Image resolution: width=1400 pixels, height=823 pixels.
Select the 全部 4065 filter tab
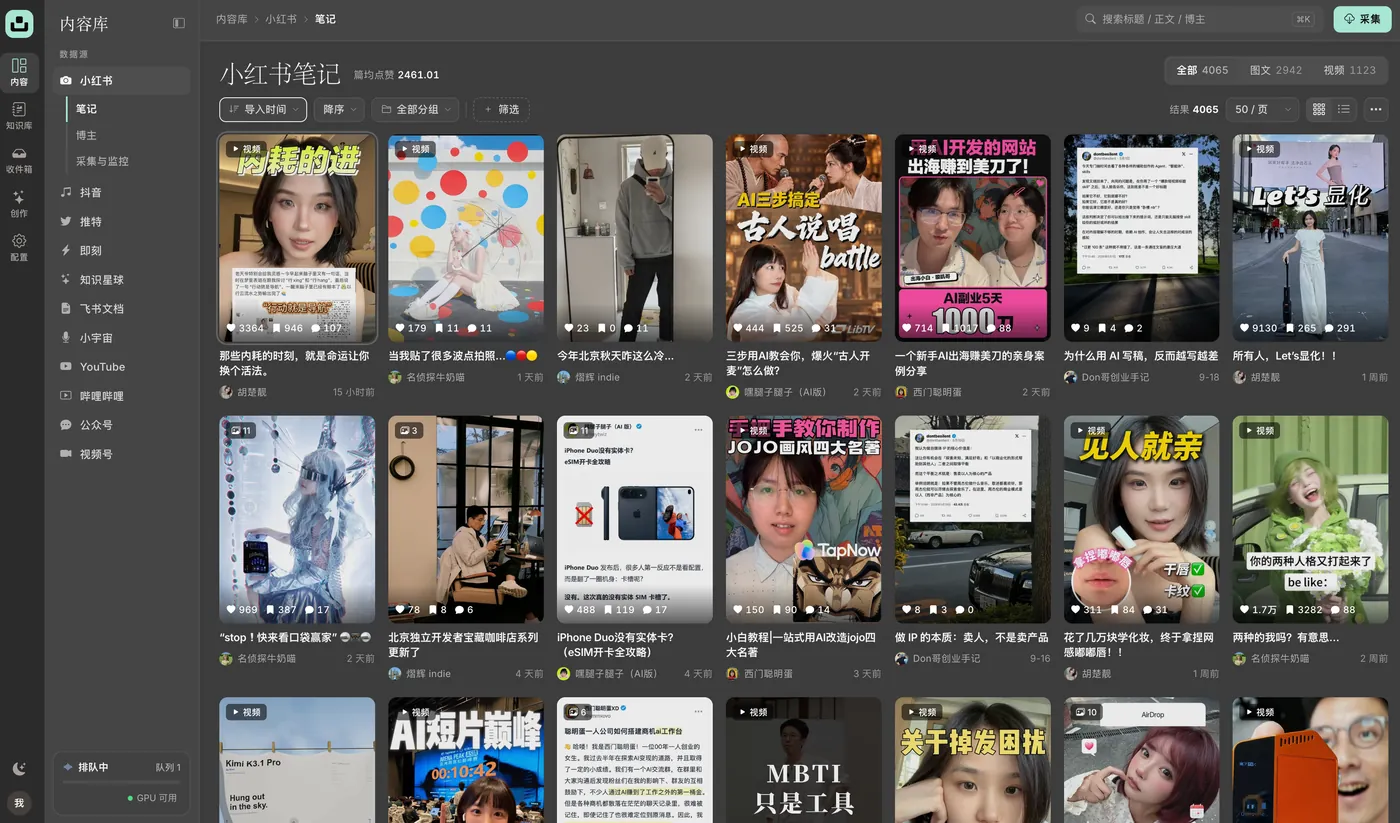coord(1202,71)
